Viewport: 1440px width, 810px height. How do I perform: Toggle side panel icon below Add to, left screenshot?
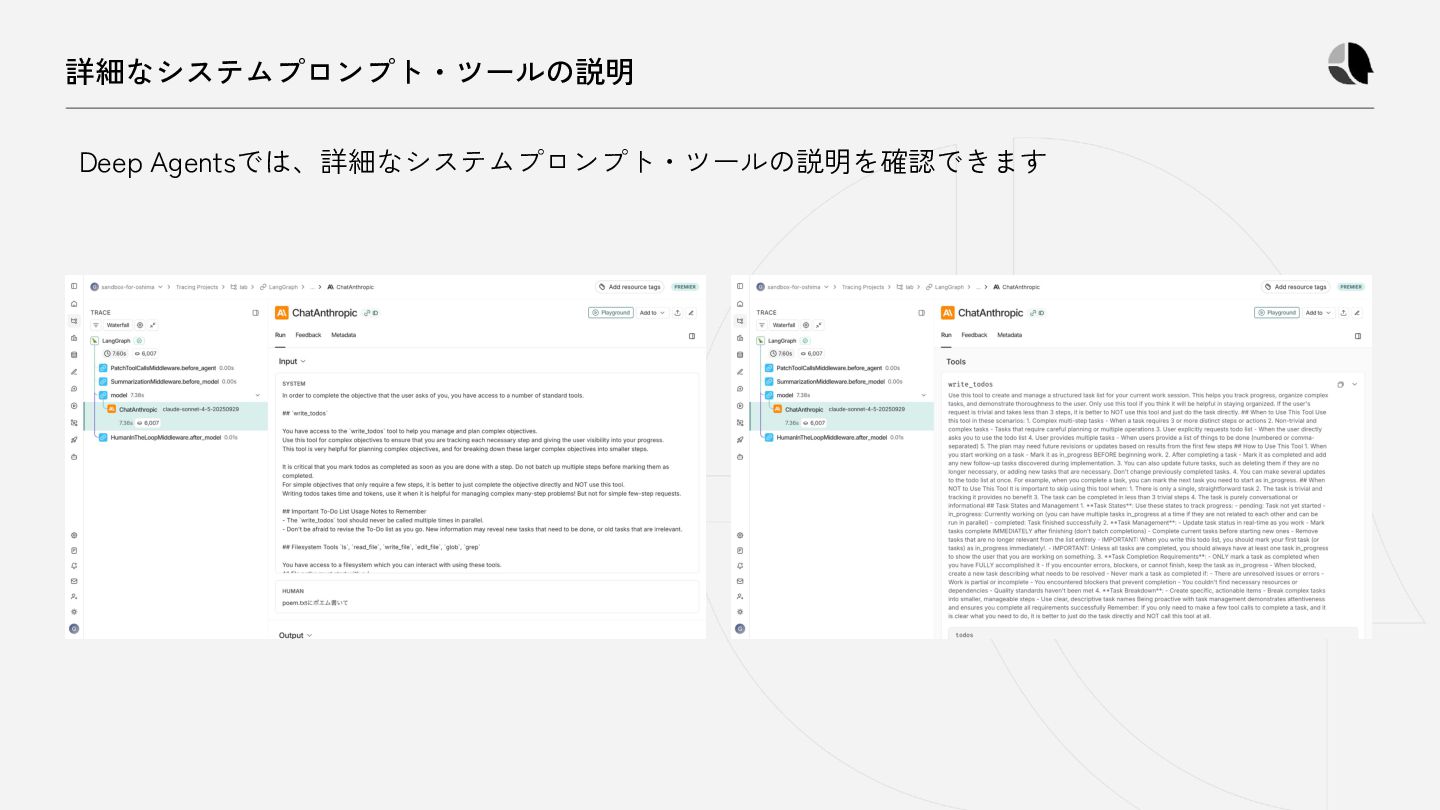(x=692, y=336)
